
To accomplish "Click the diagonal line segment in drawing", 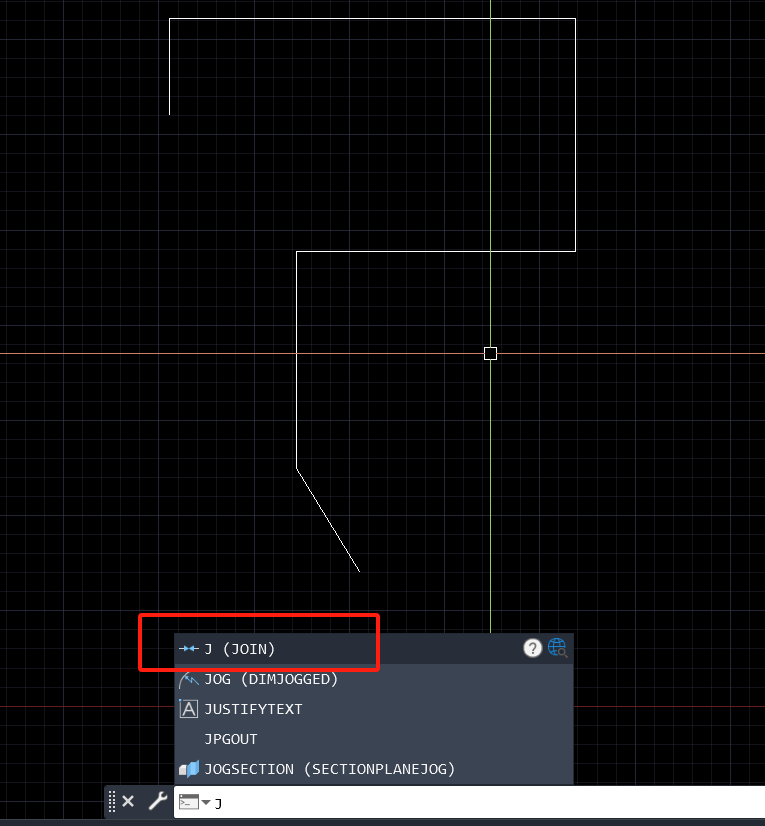I will point(328,520).
